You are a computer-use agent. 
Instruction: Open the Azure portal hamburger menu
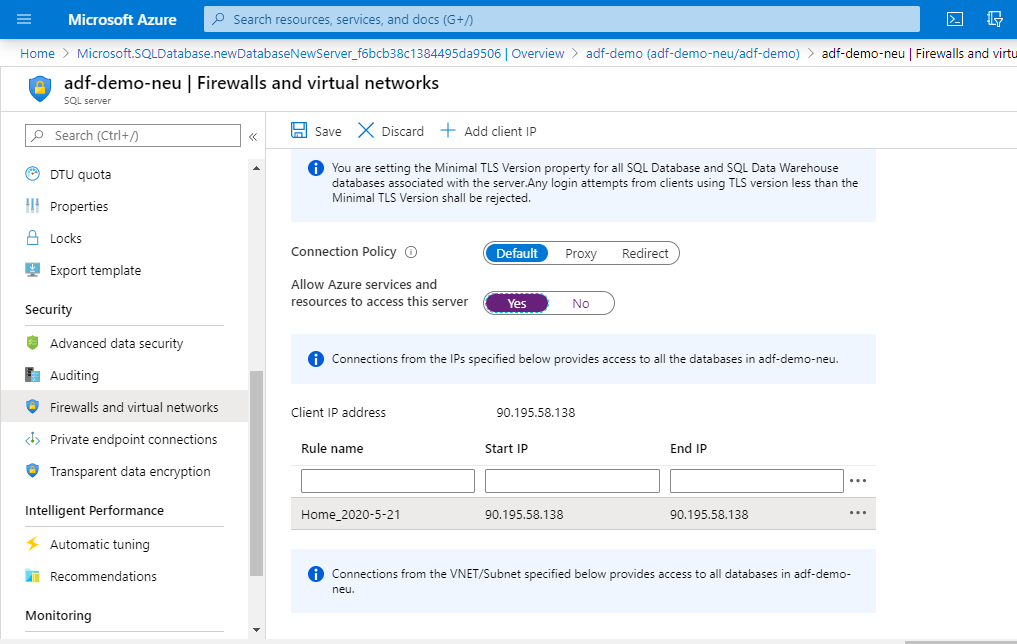click(24, 19)
